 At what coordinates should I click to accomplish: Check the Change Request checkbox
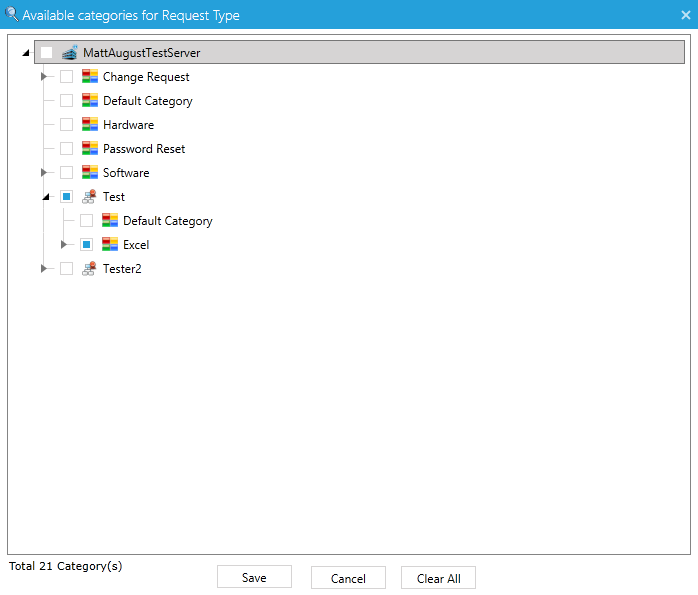click(x=66, y=77)
